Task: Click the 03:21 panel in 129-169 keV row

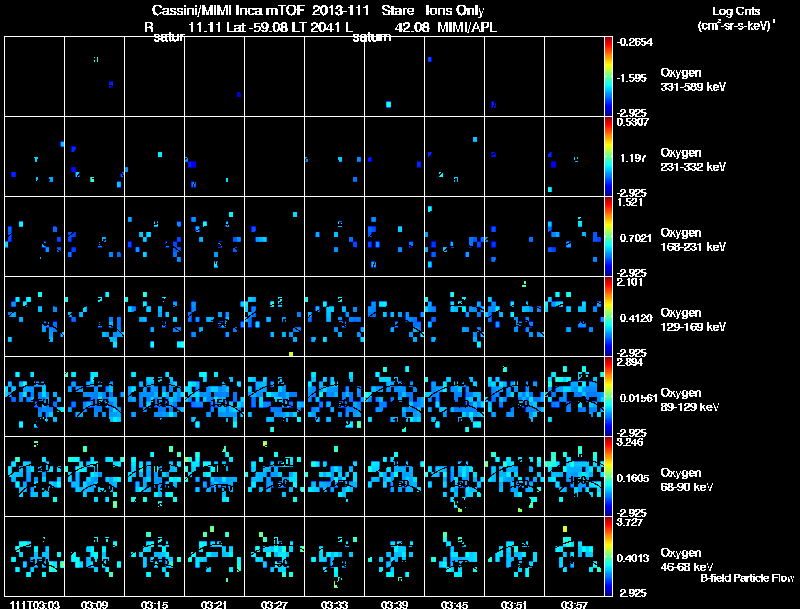Action: (x=215, y=316)
